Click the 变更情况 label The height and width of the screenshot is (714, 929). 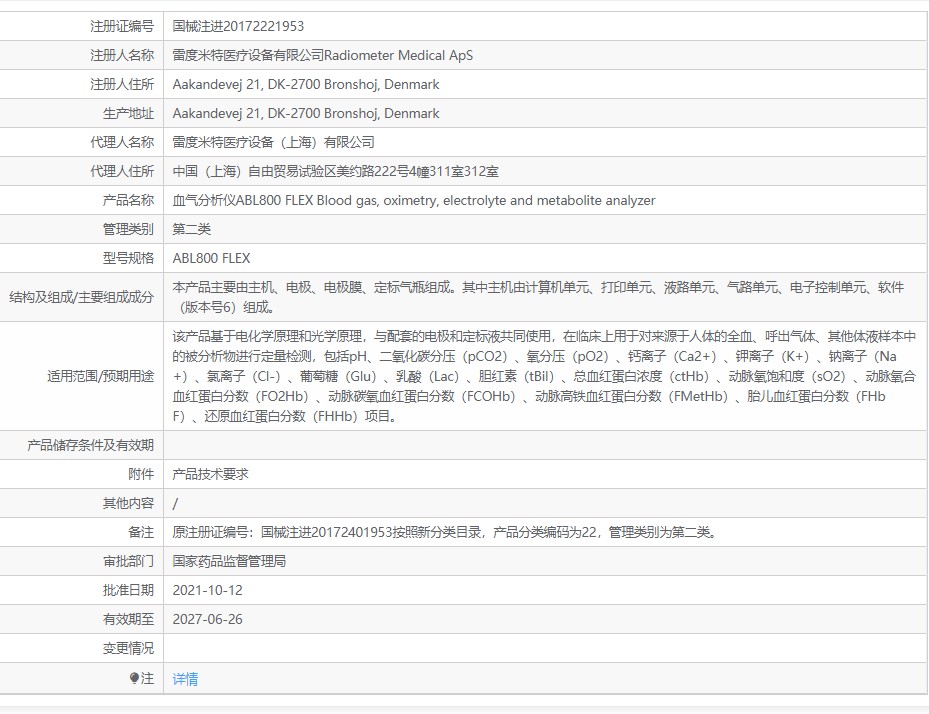(129, 648)
